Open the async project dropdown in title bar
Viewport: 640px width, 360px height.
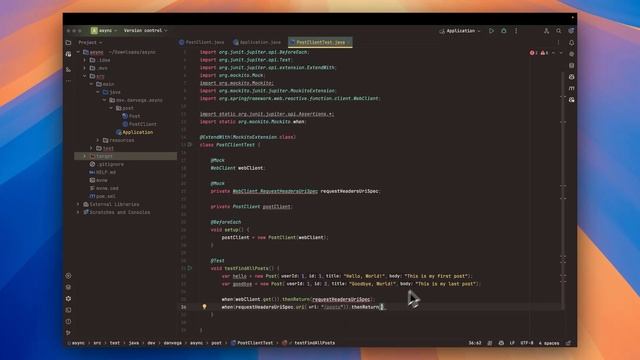coord(104,31)
